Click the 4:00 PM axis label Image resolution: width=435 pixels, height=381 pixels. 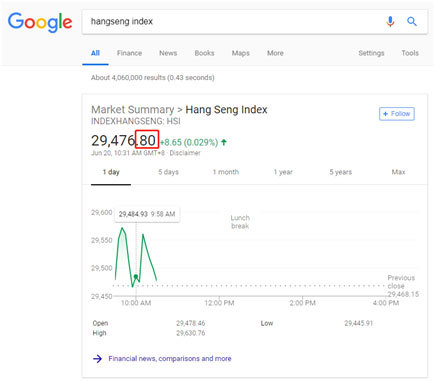coord(386,303)
